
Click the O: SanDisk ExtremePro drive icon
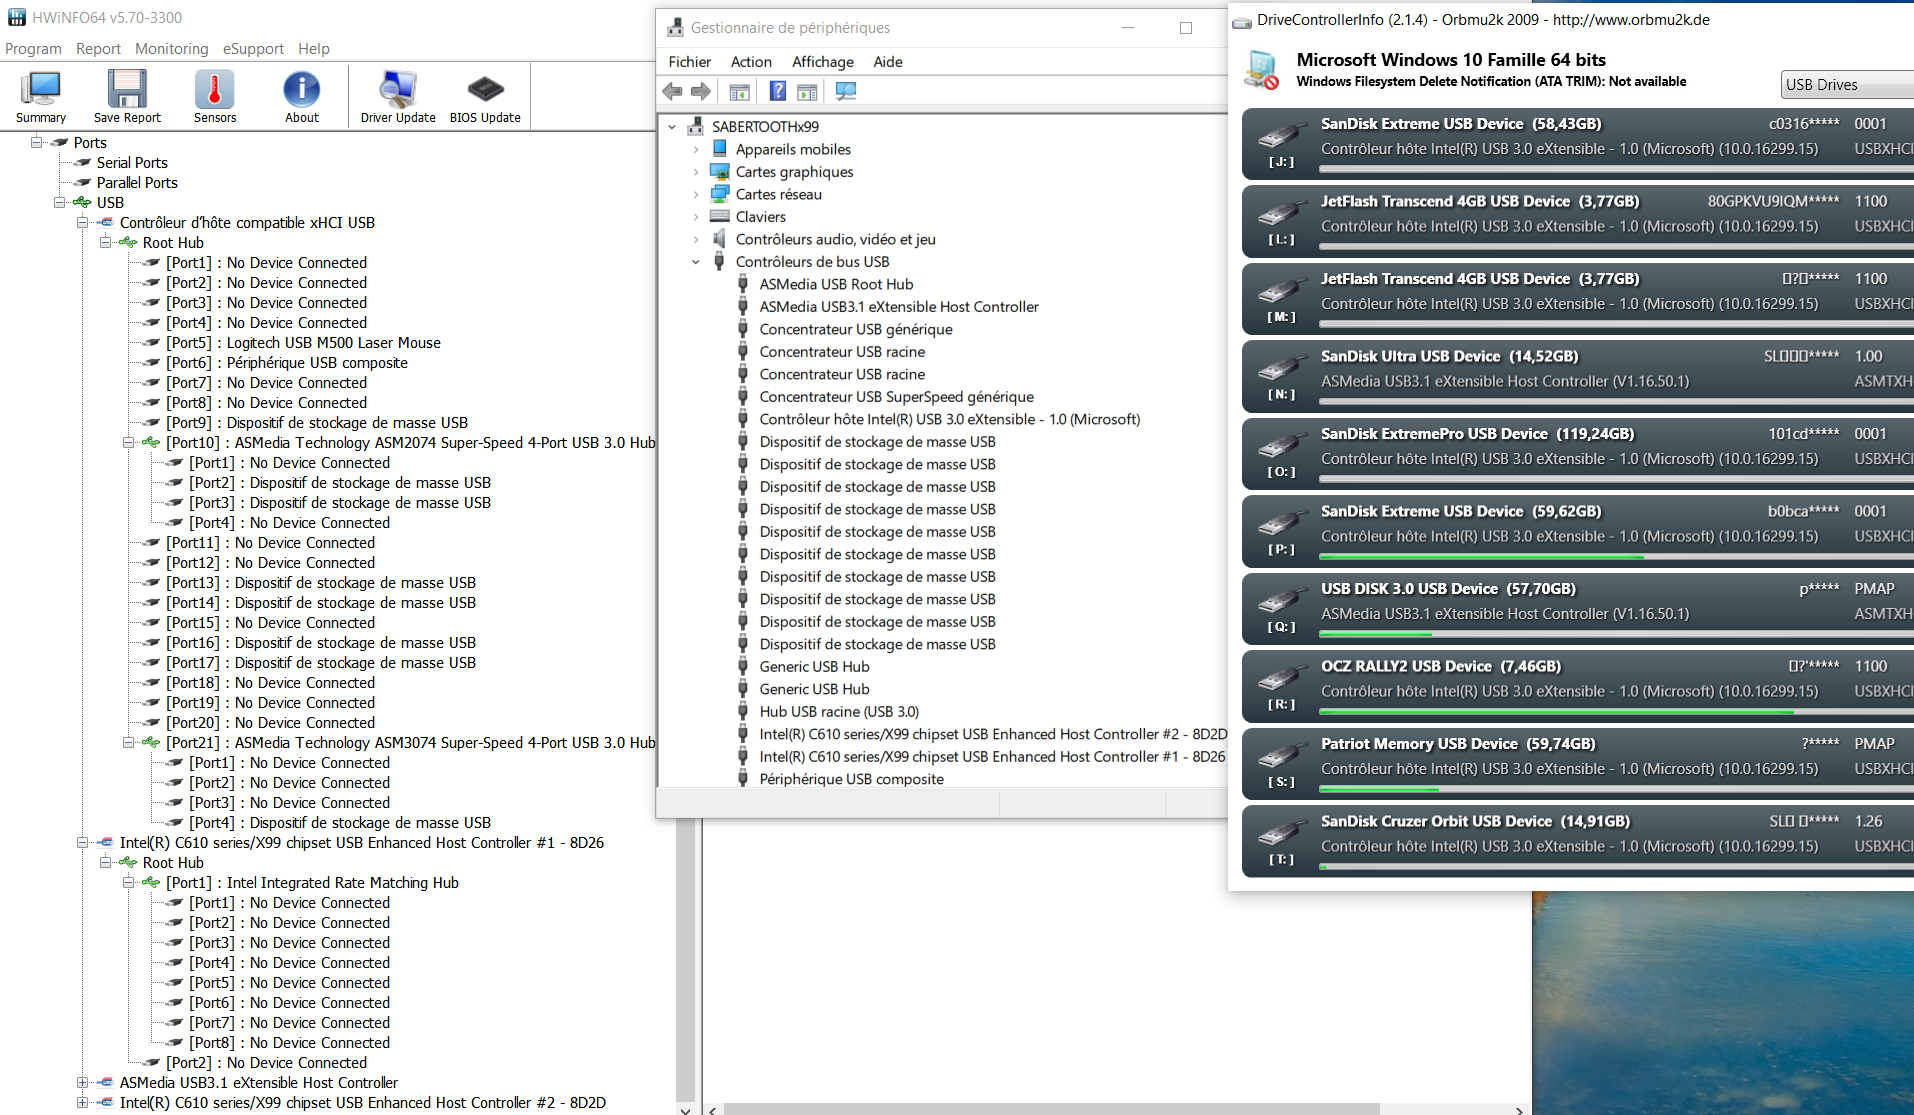coord(1282,444)
